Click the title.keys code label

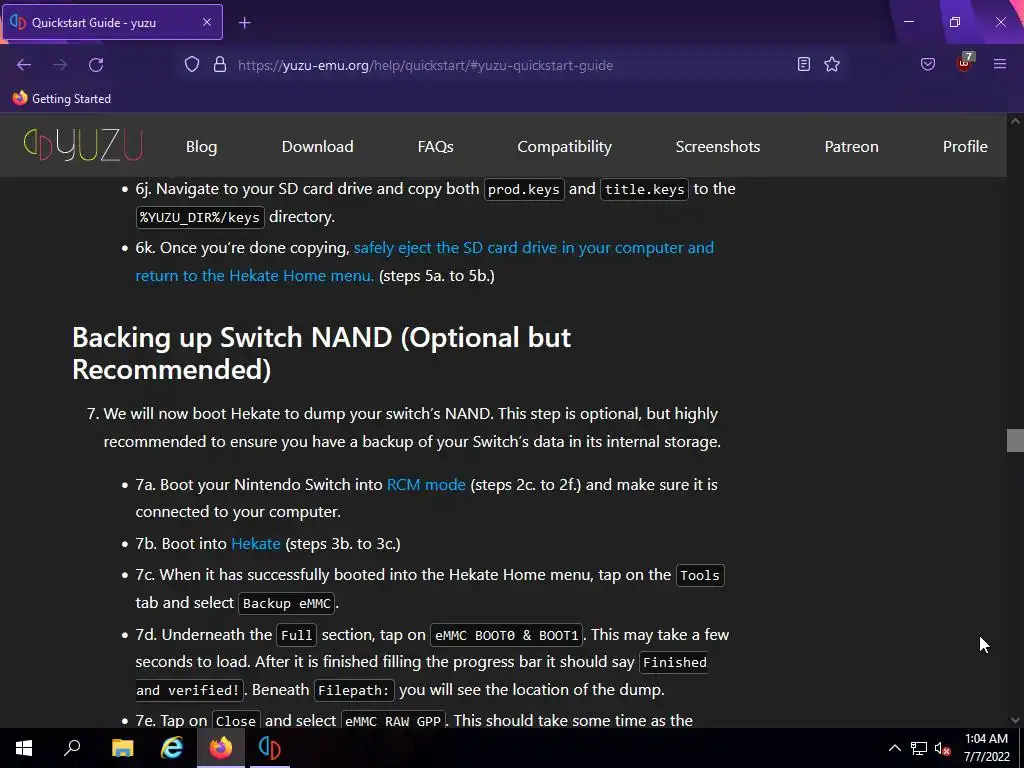coord(644,189)
